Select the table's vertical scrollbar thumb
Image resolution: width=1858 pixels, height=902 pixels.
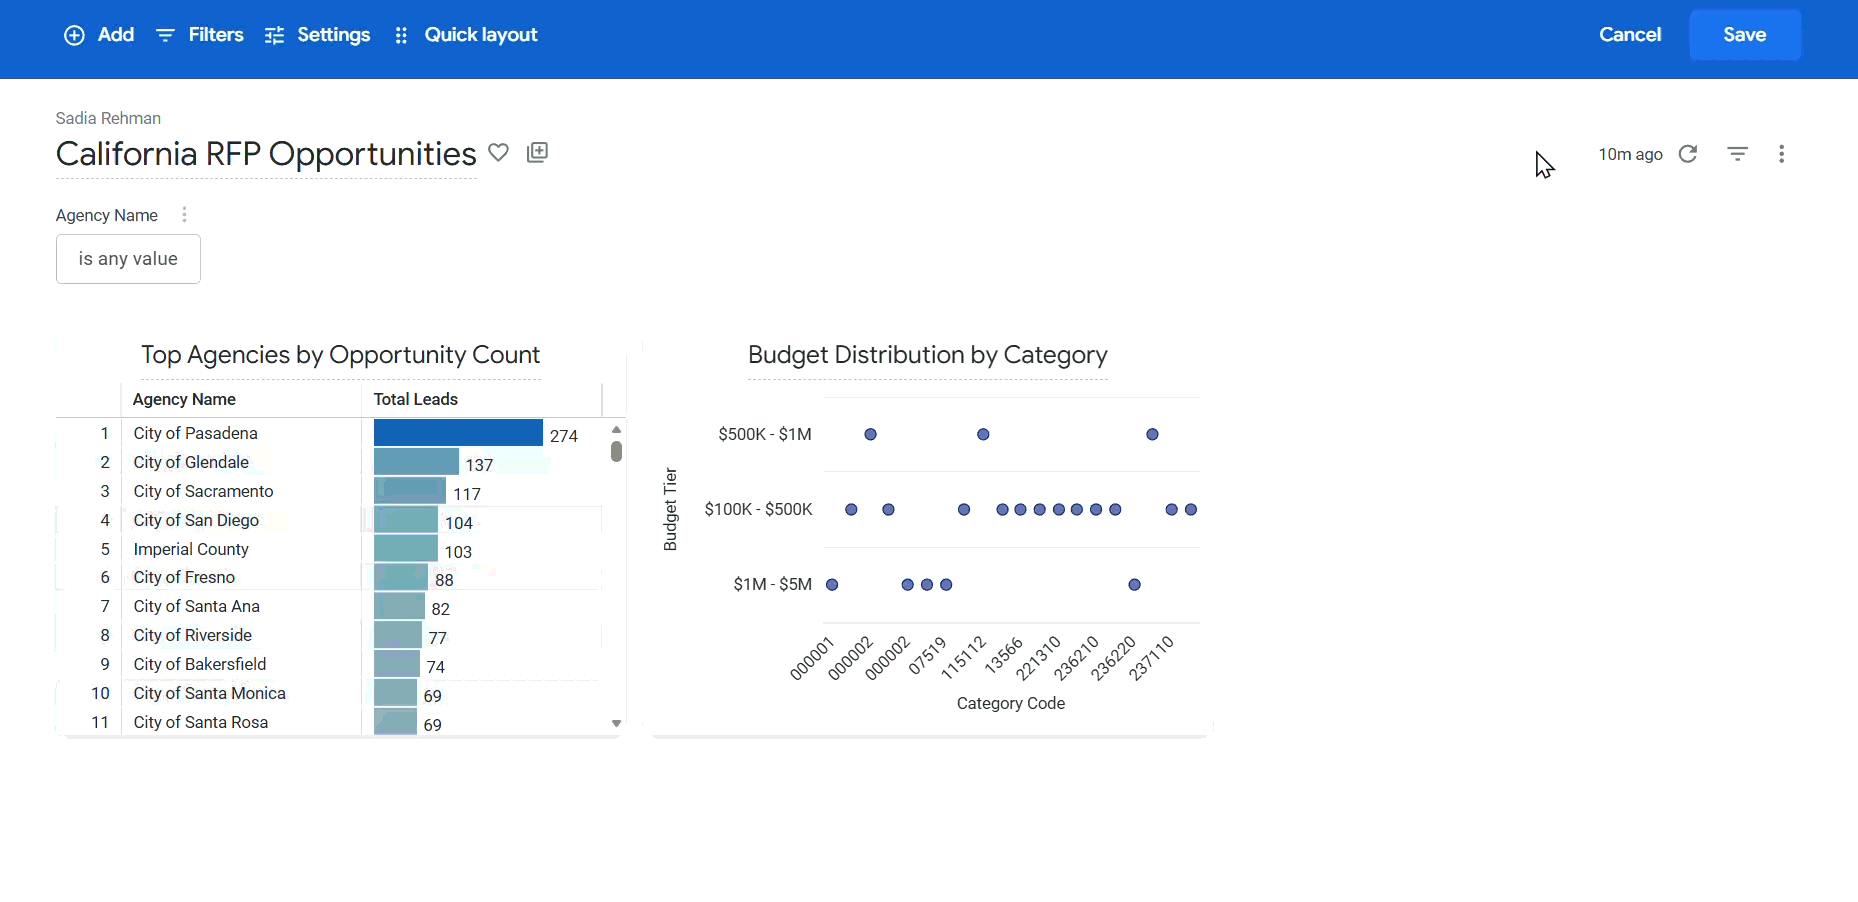pyautogui.click(x=617, y=451)
